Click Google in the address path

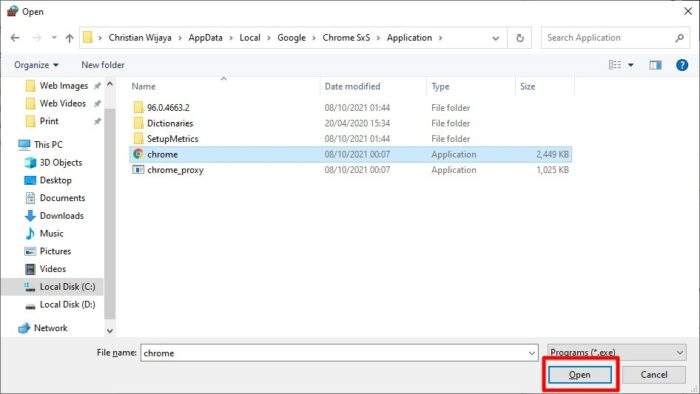tap(292, 38)
